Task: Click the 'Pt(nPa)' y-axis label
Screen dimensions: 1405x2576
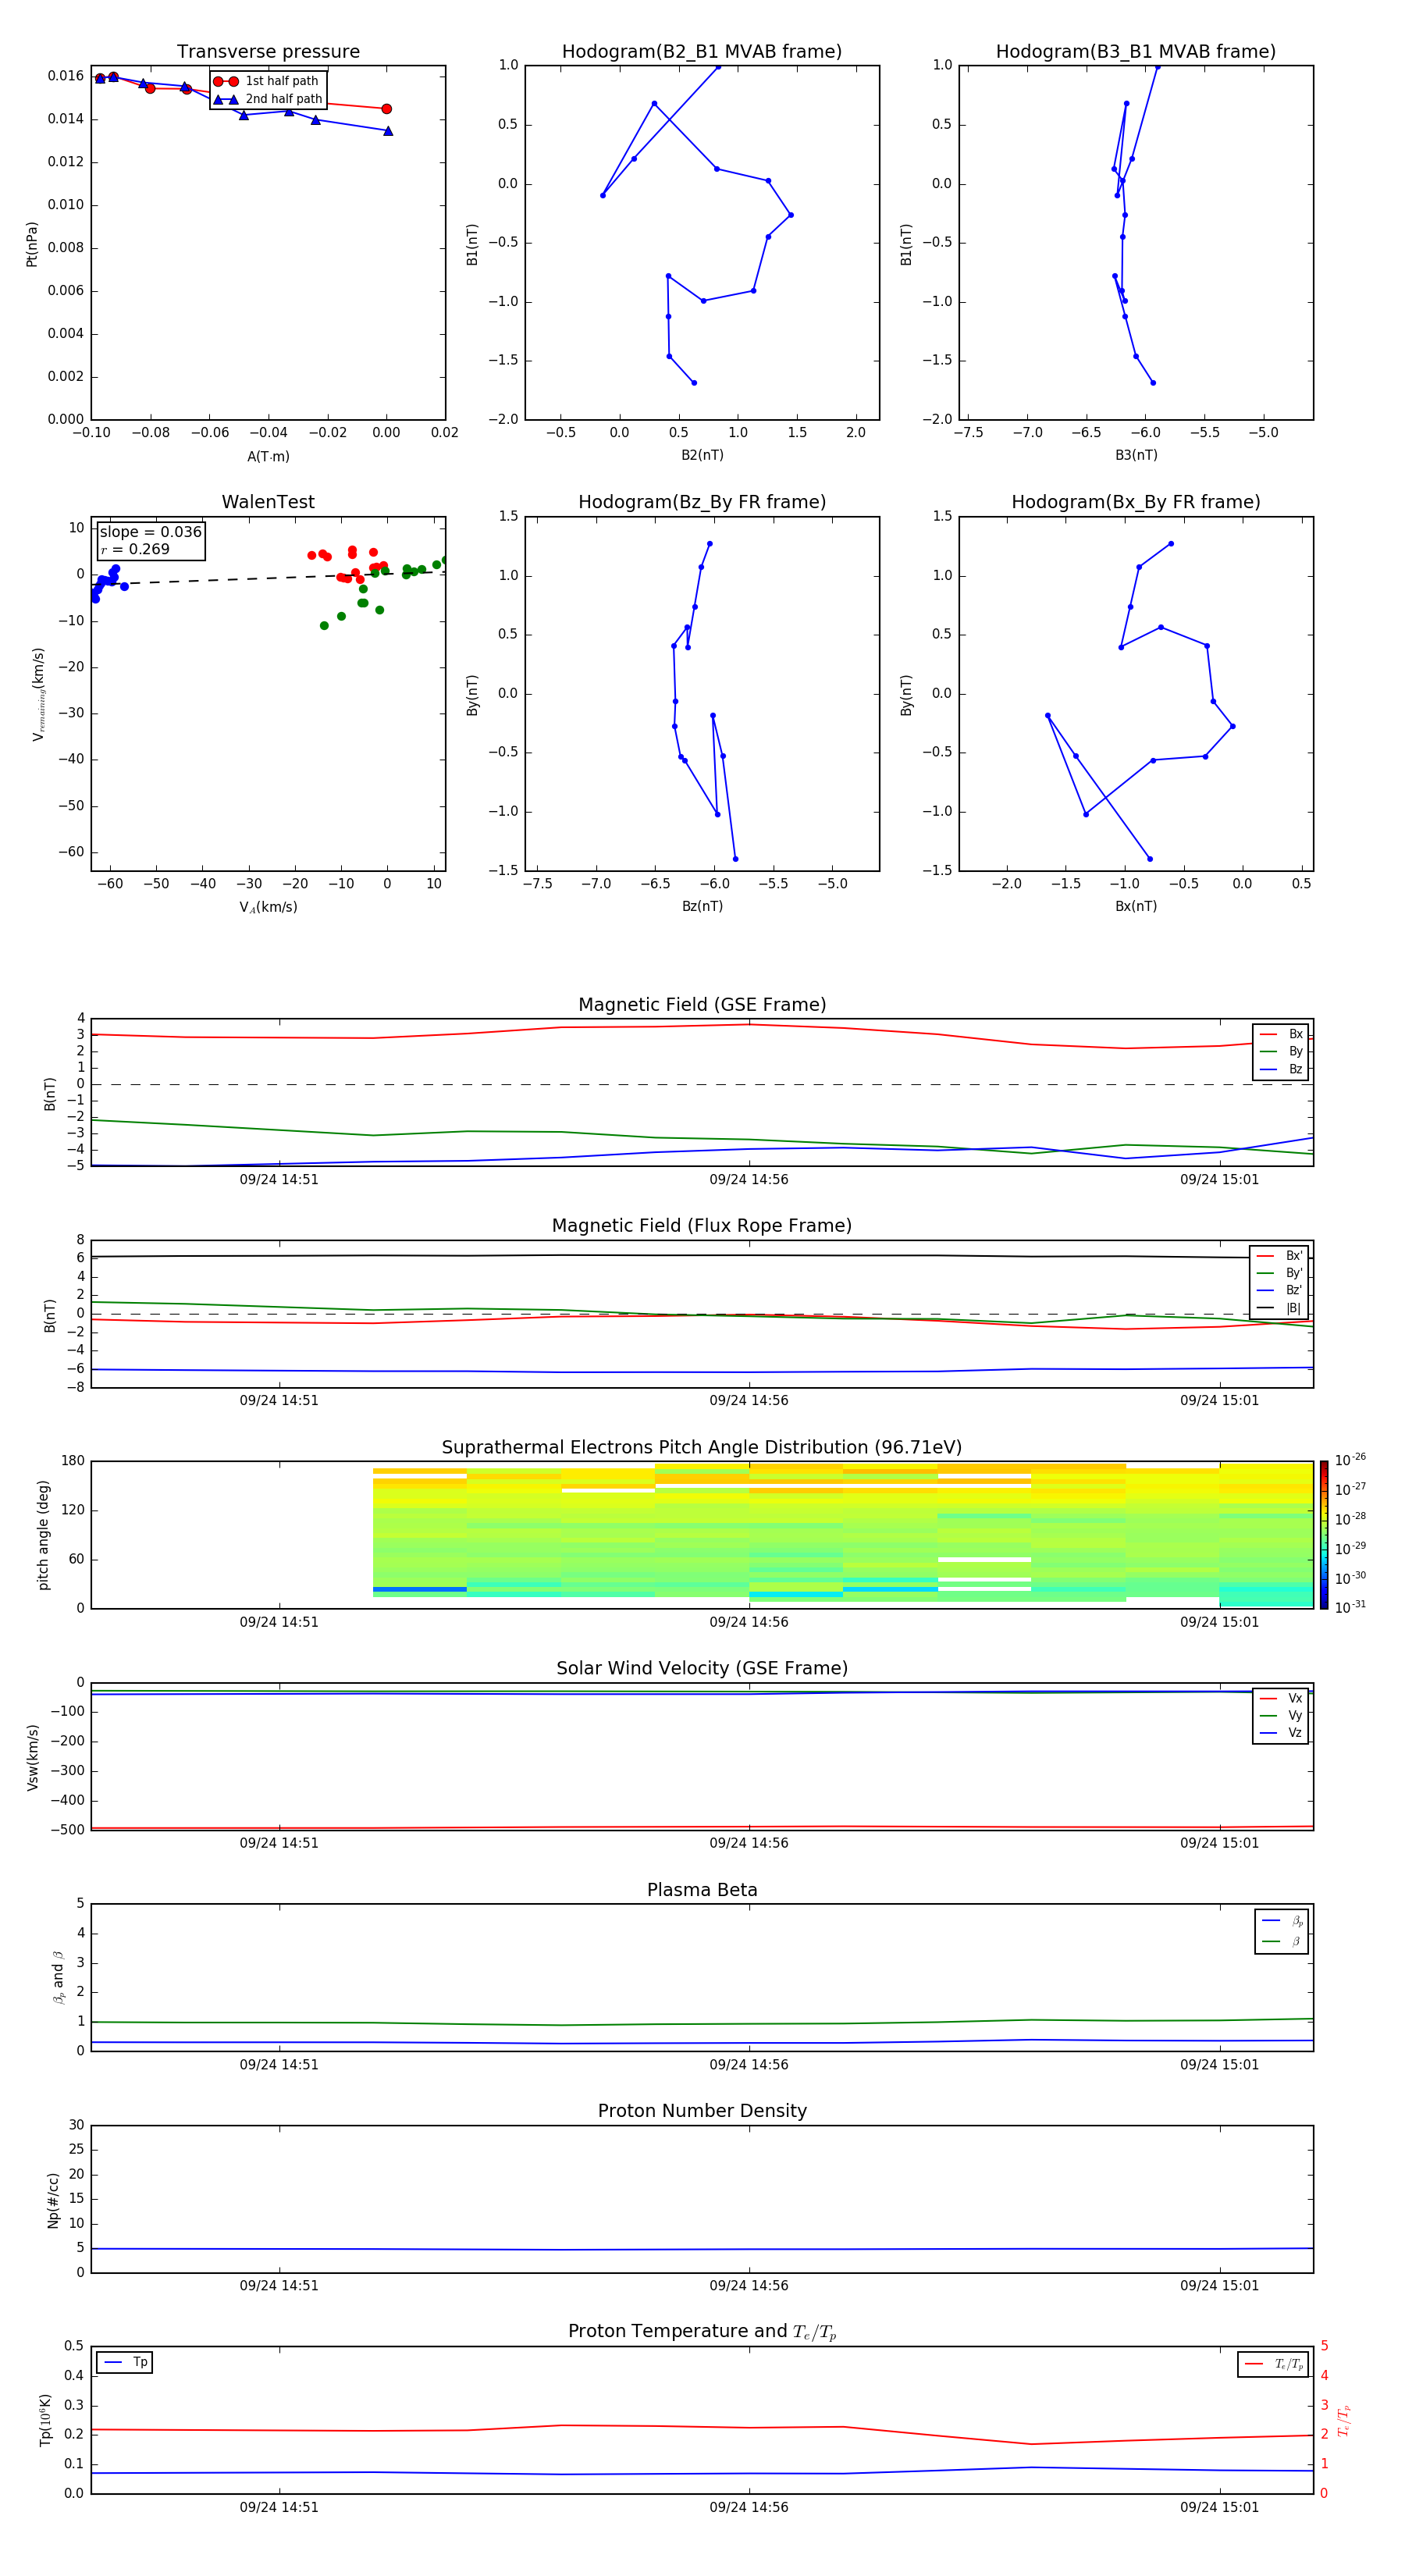Action: tap(32, 243)
